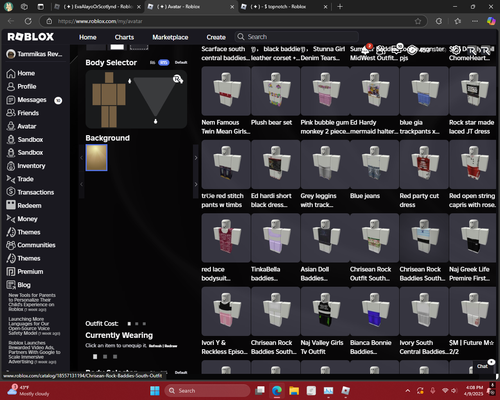Click the settings gear icon in header

[x=455, y=50]
